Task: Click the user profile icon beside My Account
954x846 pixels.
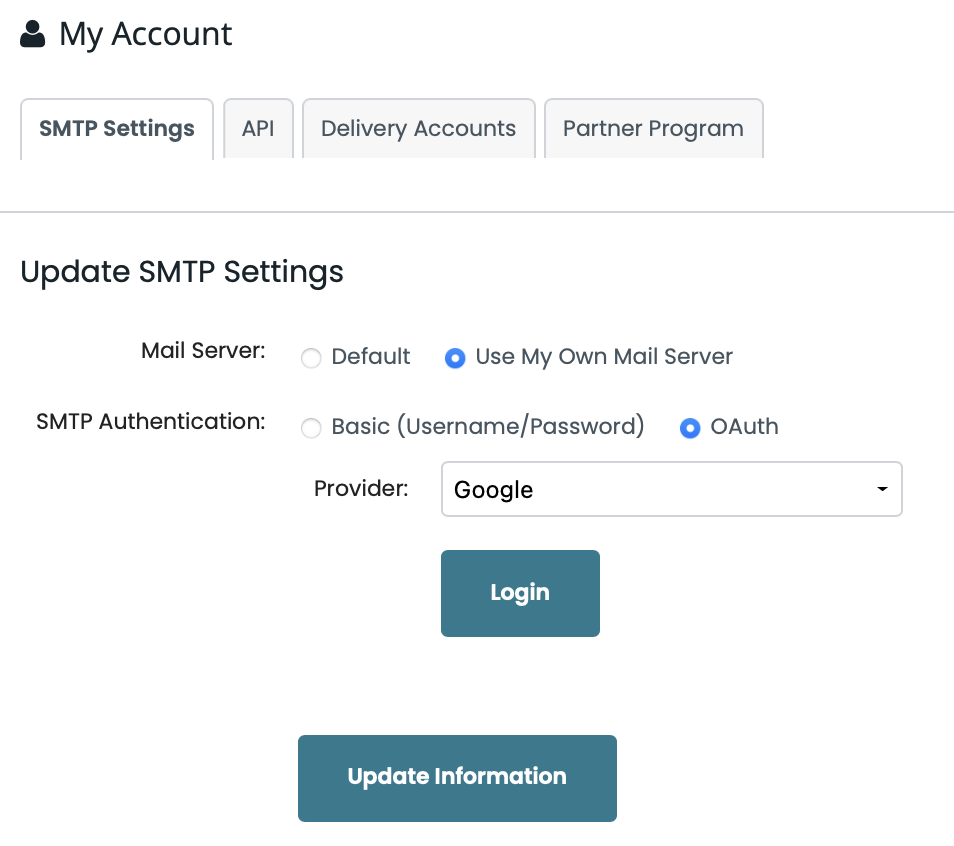Action: [33, 35]
